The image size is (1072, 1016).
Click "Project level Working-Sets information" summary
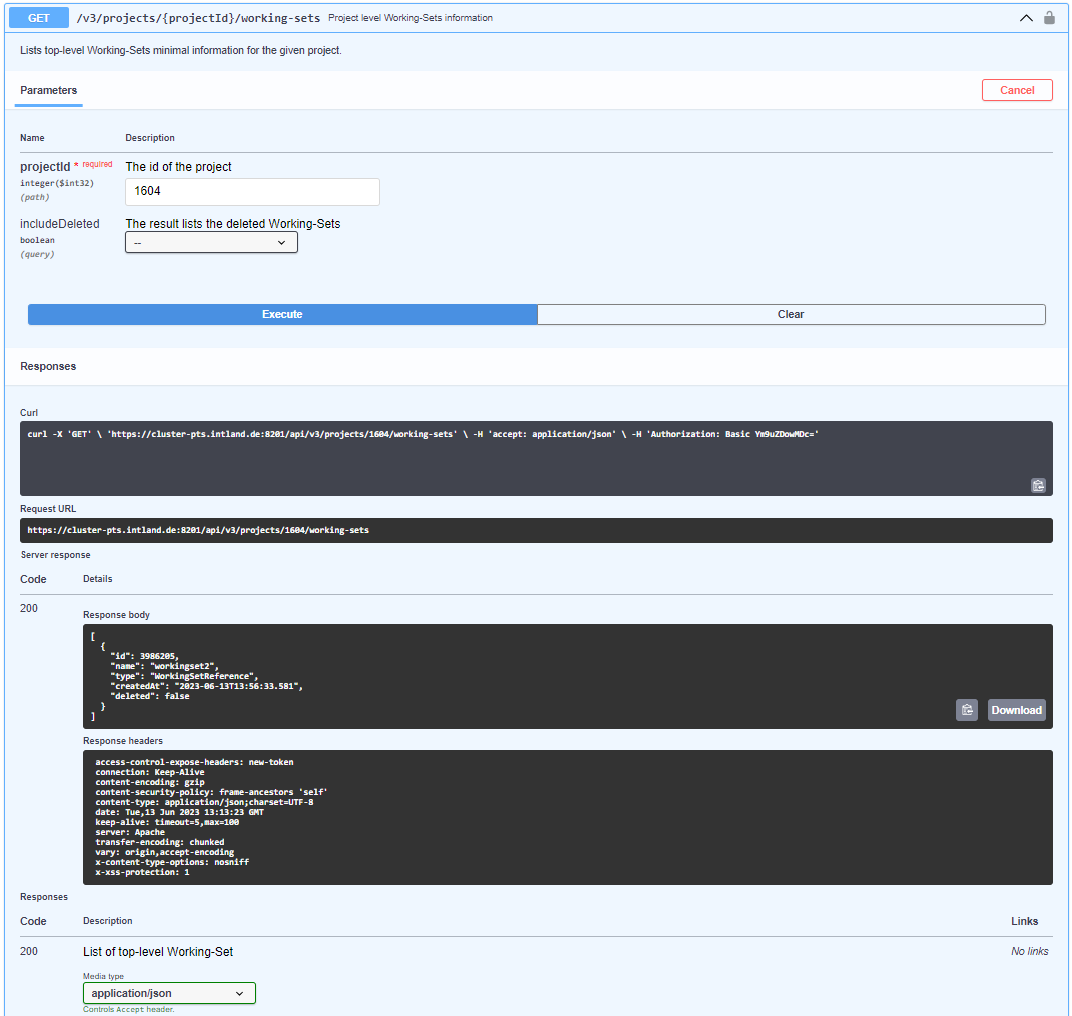410,18
